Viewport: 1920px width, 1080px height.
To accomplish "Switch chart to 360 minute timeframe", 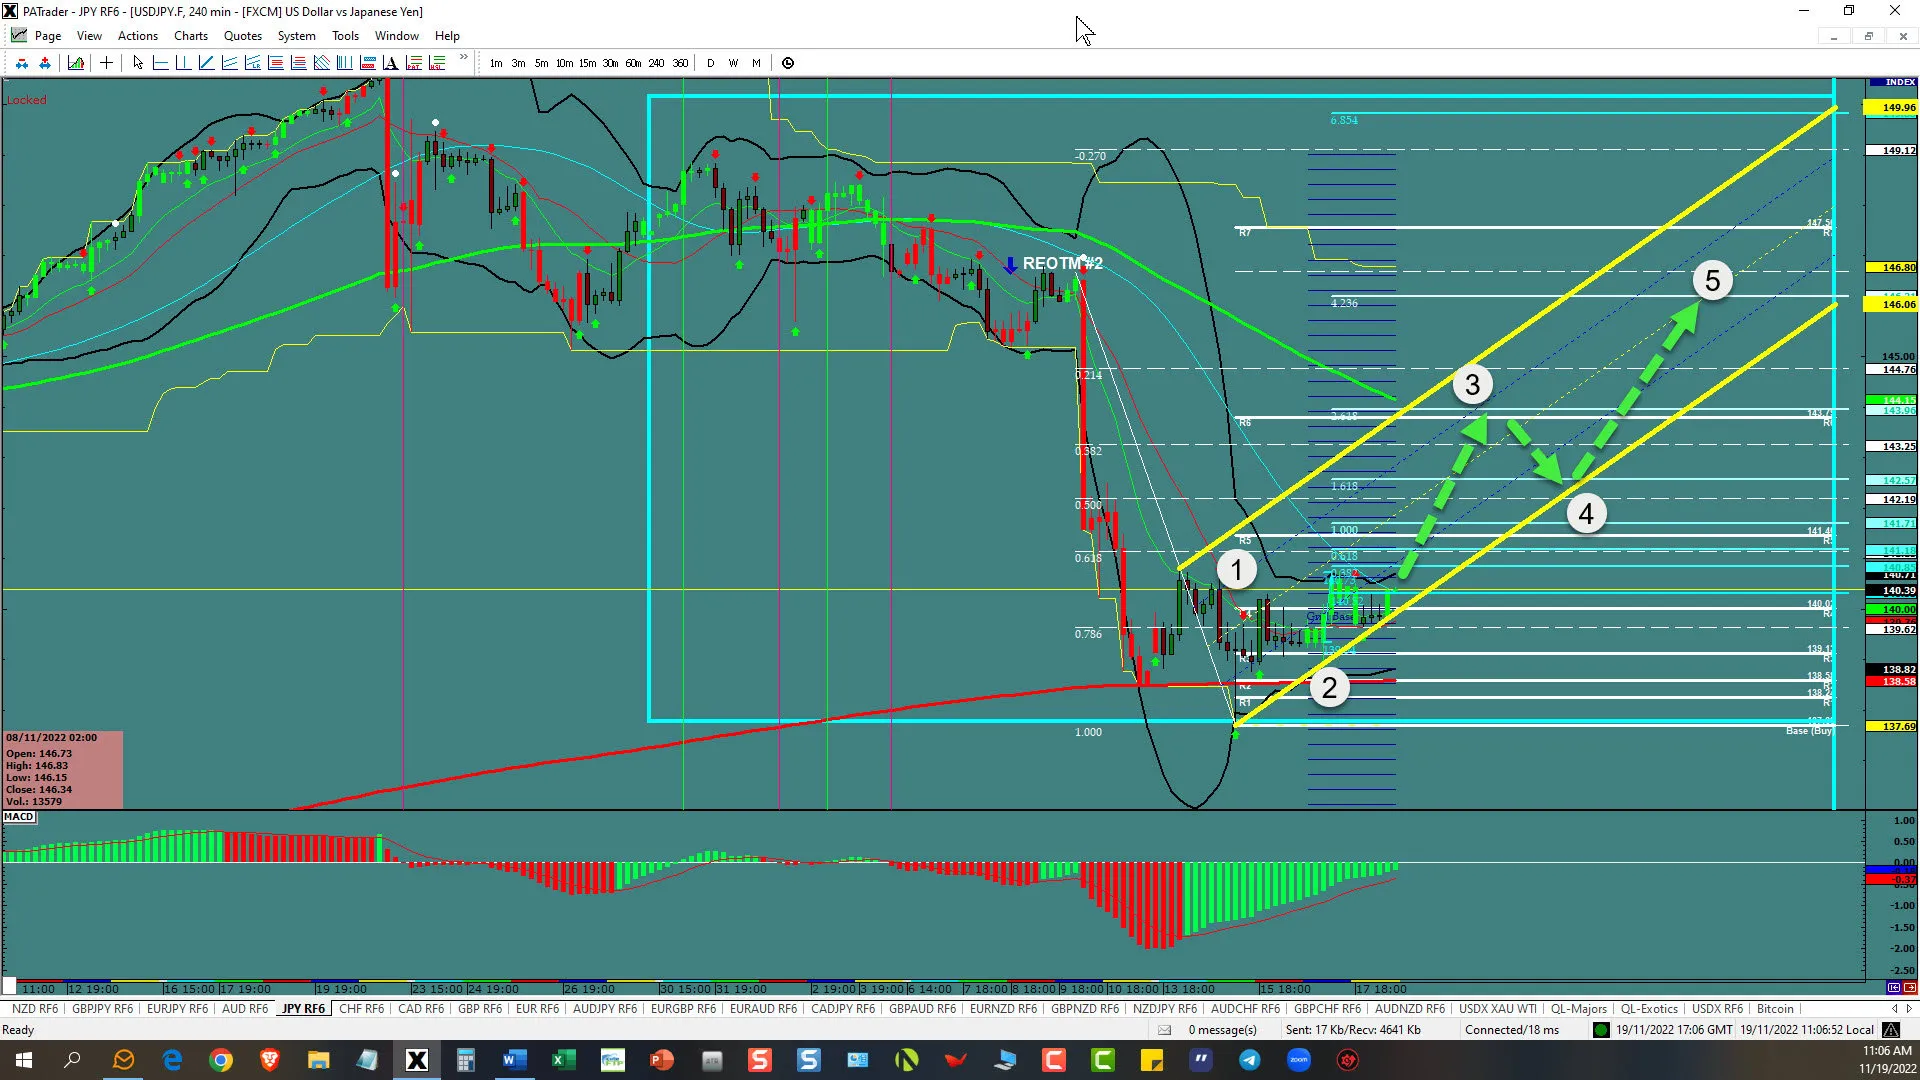I will [x=680, y=63].
